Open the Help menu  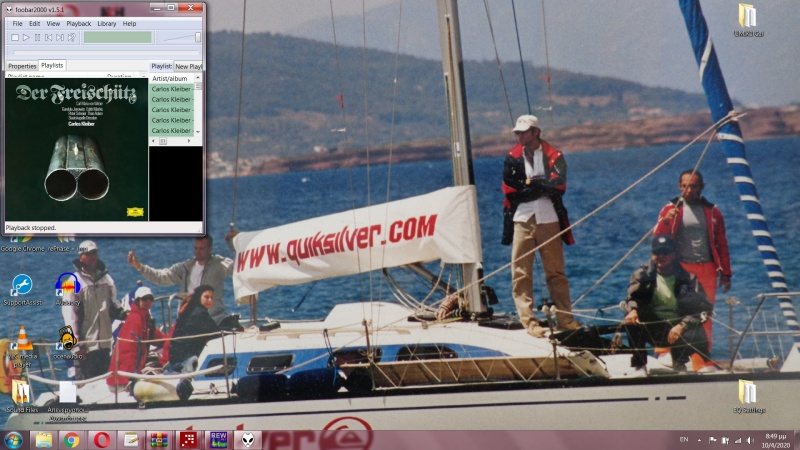pos(129,23)
